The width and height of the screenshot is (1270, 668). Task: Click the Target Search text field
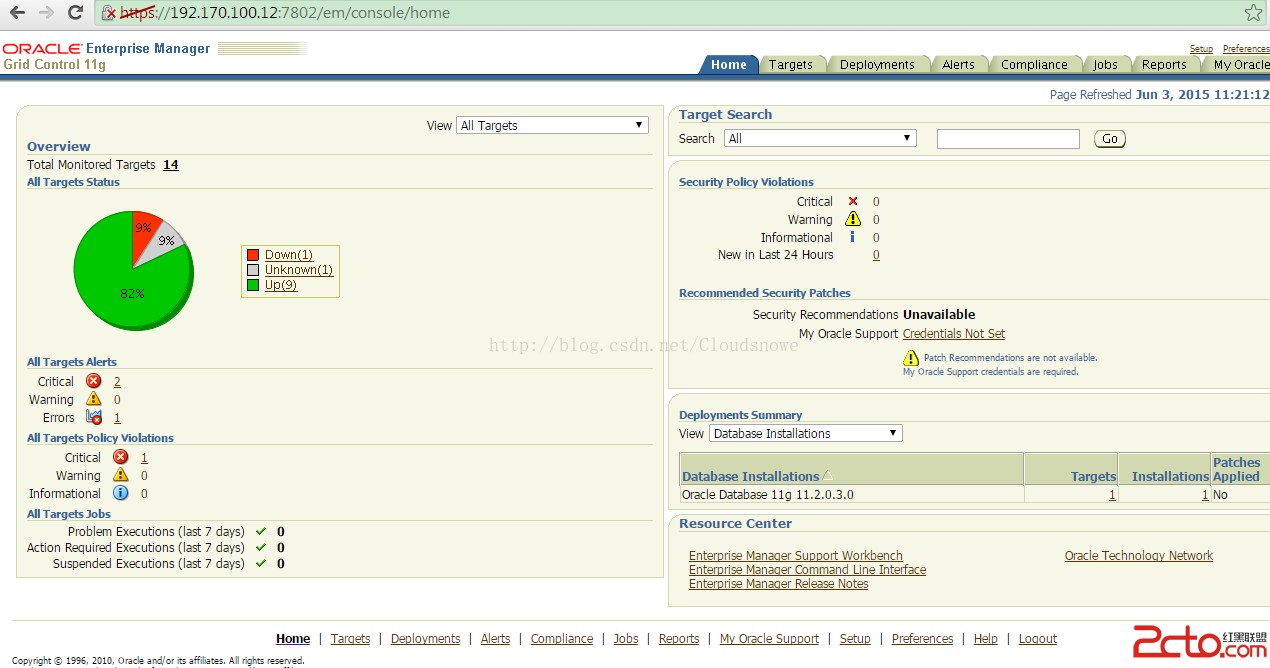[1008, 139]
